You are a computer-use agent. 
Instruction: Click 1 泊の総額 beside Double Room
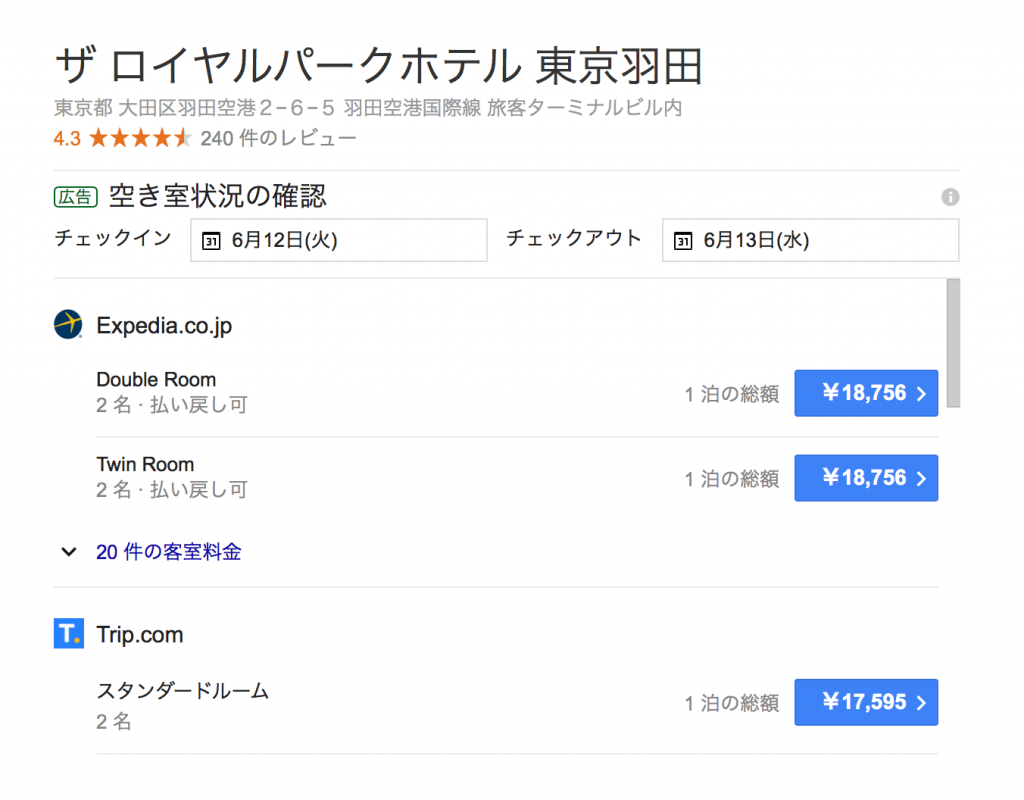click(732, 394)
